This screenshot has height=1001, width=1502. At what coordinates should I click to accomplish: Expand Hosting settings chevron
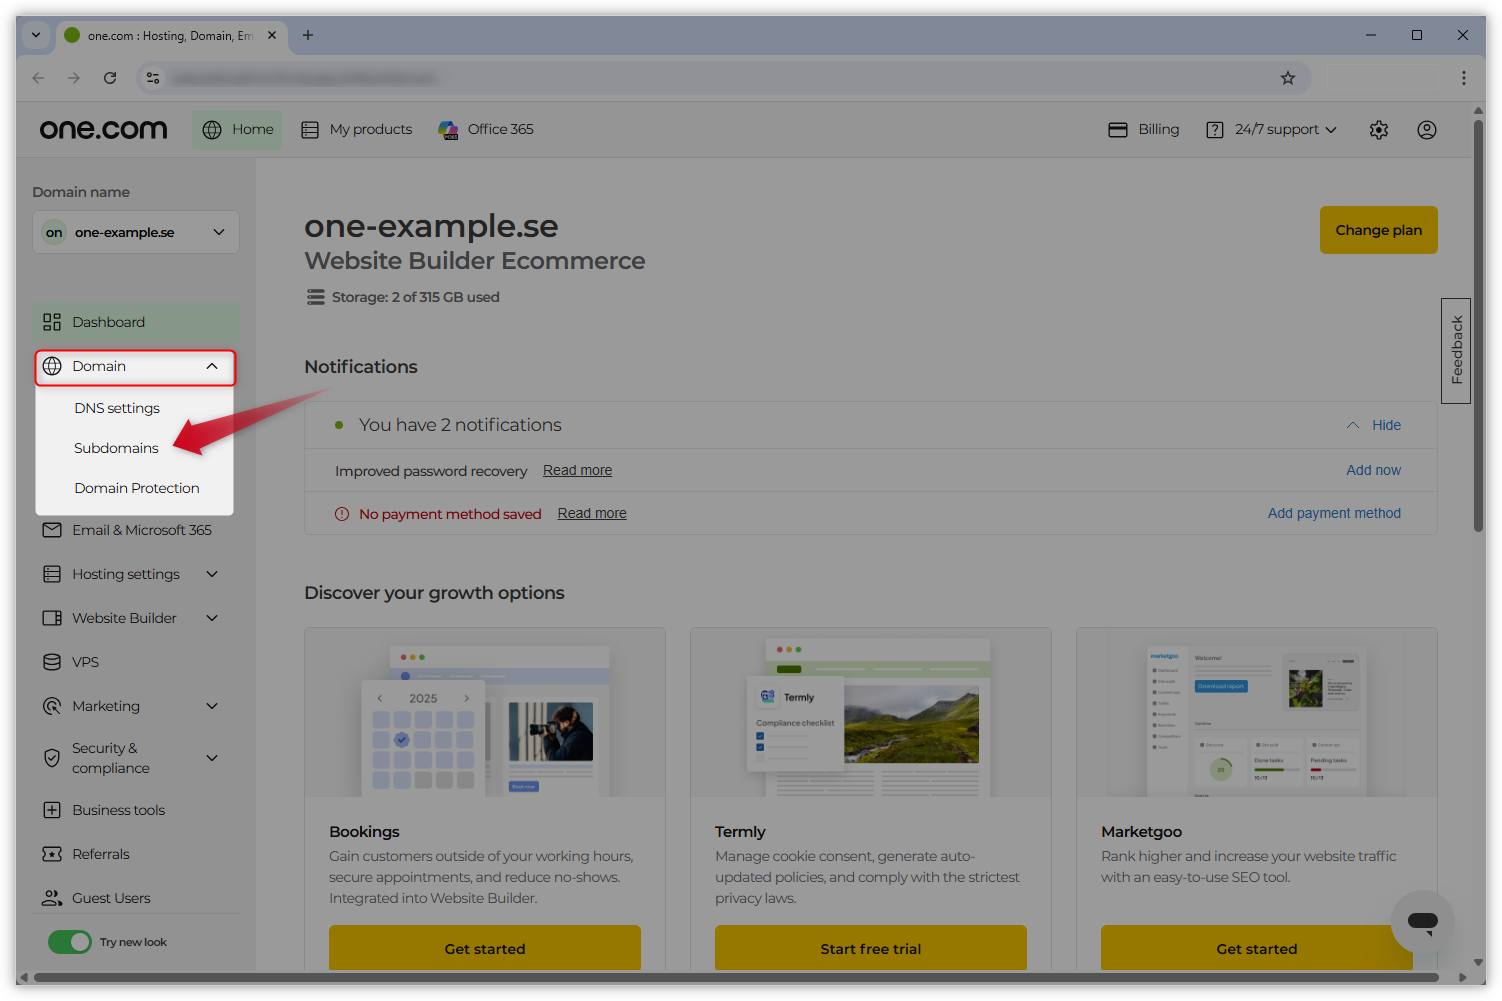[212, 574]
